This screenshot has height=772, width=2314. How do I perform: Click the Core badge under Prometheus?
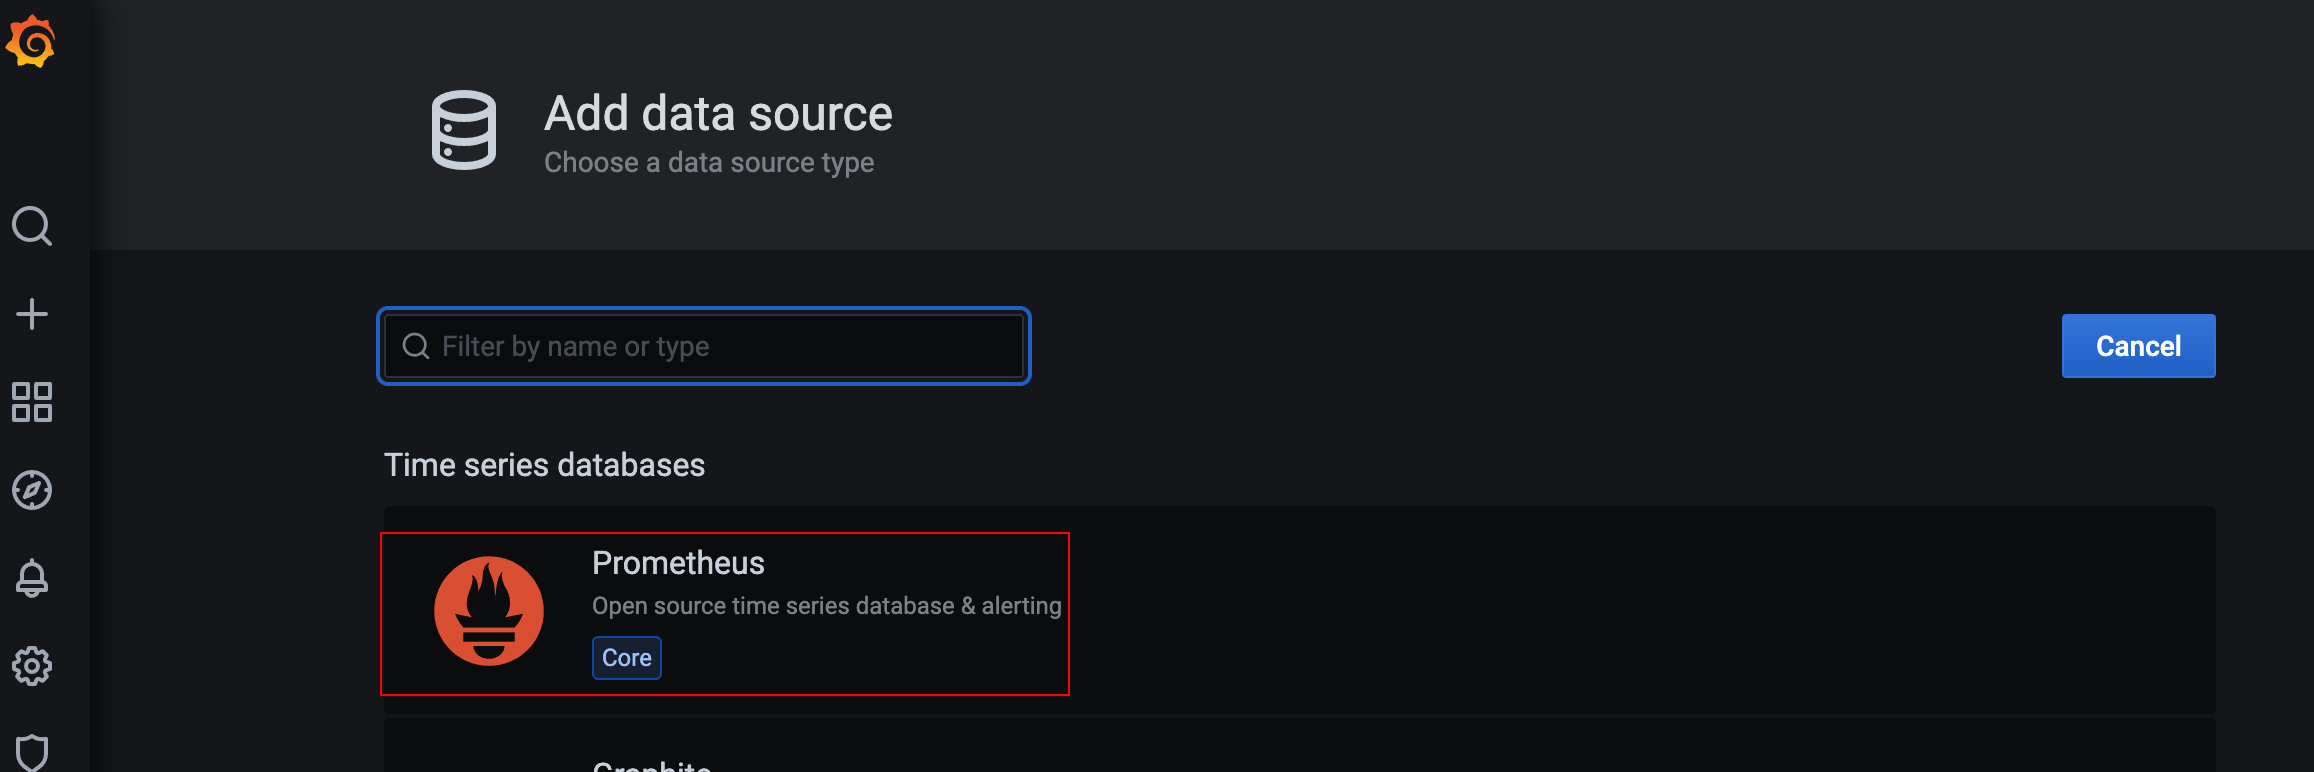click(627, 658)
